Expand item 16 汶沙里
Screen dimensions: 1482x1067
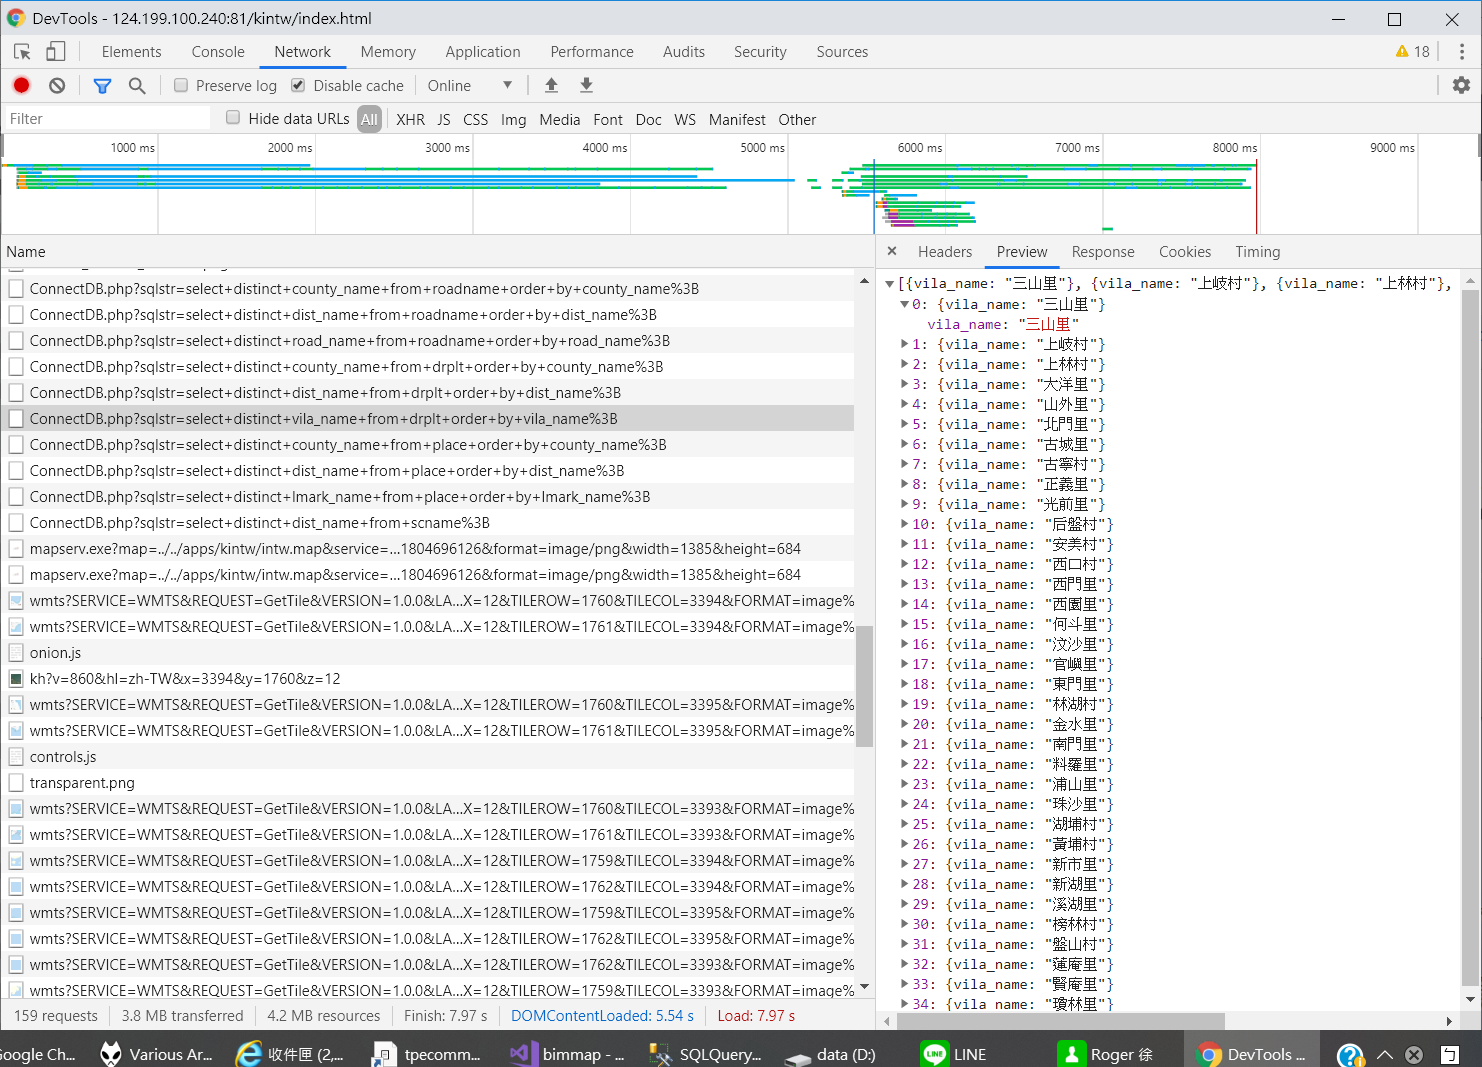coord(904,644)
